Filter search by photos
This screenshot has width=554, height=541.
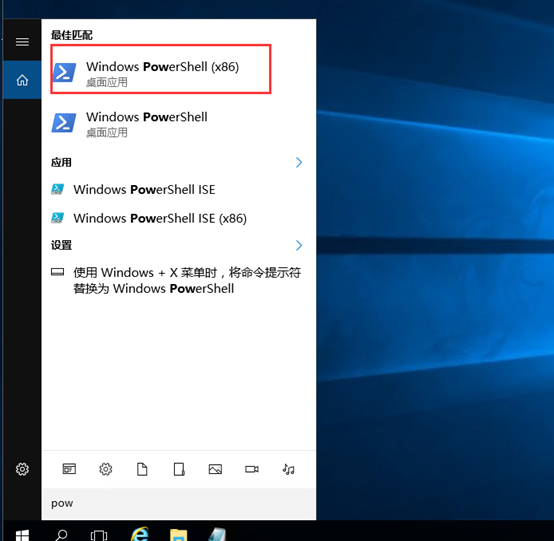[x=215, y=469]
